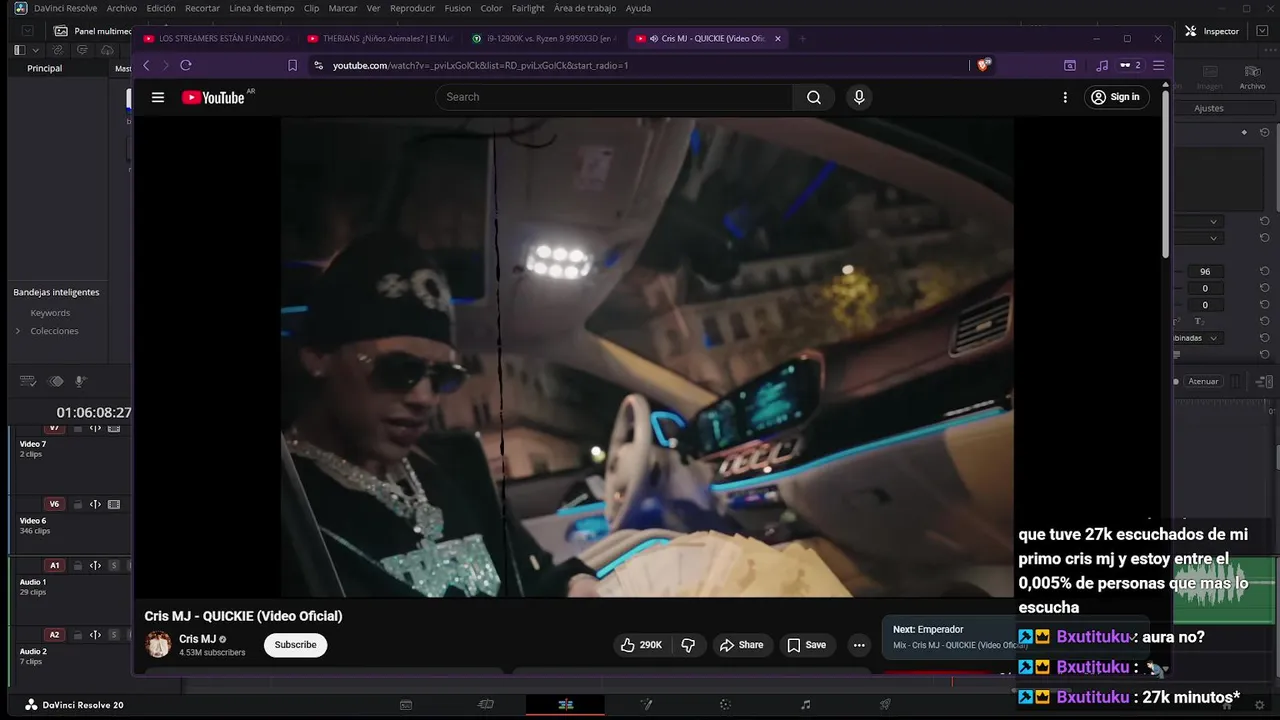The width and height of the screenshot is (1280, 720).
Task: Click the timeline view options checklist icon
Action: click(28, 381)
